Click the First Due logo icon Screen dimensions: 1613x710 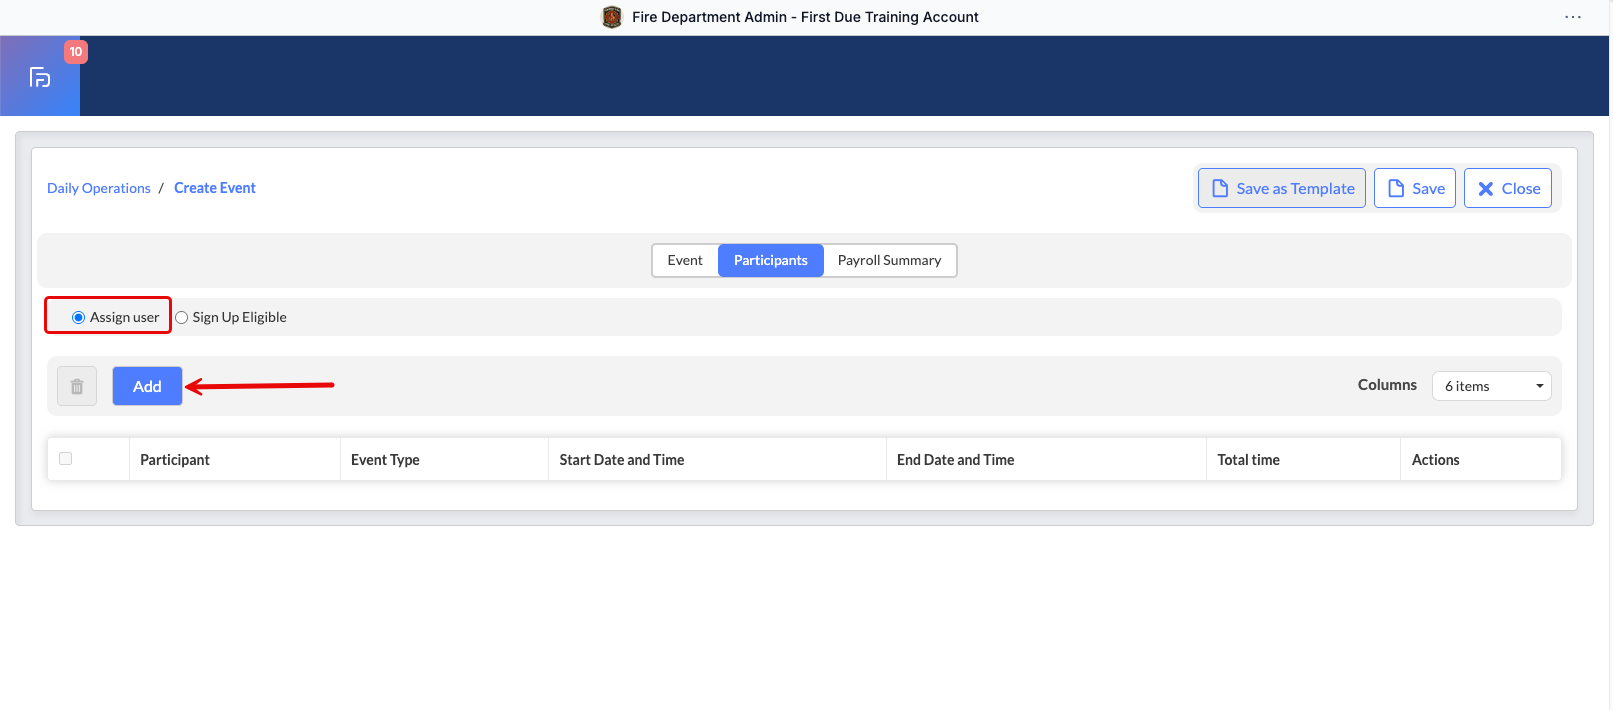click(x=40, y=77)
